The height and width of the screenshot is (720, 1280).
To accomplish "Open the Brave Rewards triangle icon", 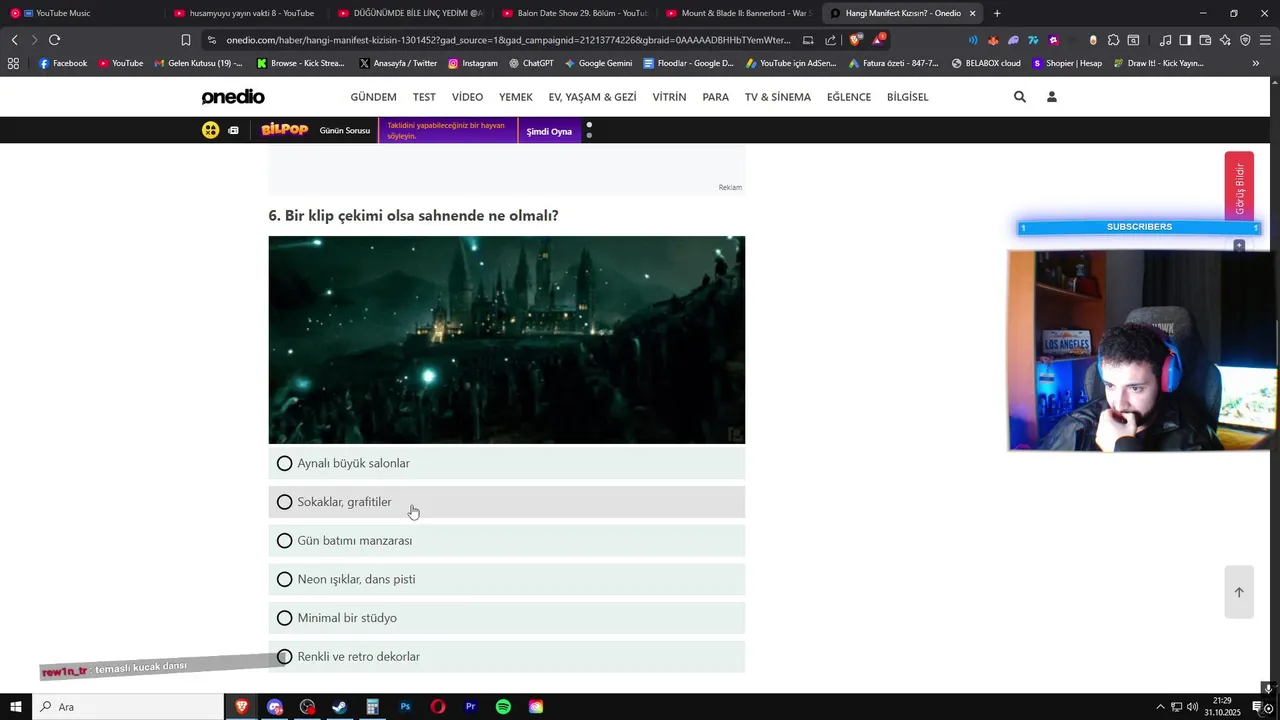I will pos(878,40).
